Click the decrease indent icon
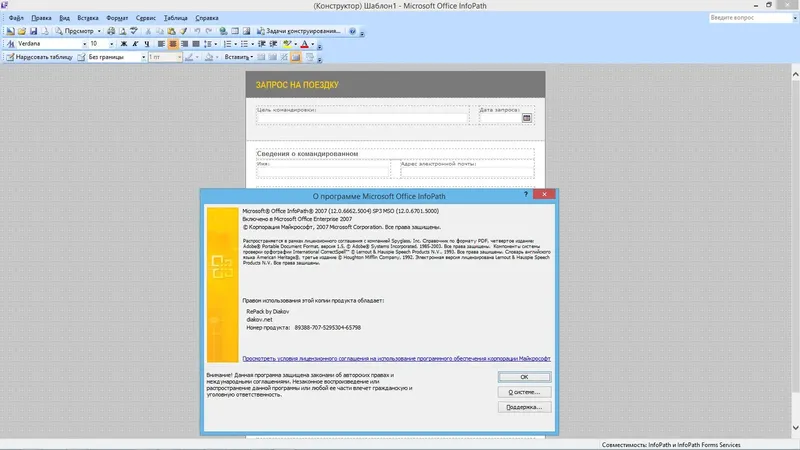The width and height of the screenshot is (800, 450). tap(262, 44)
